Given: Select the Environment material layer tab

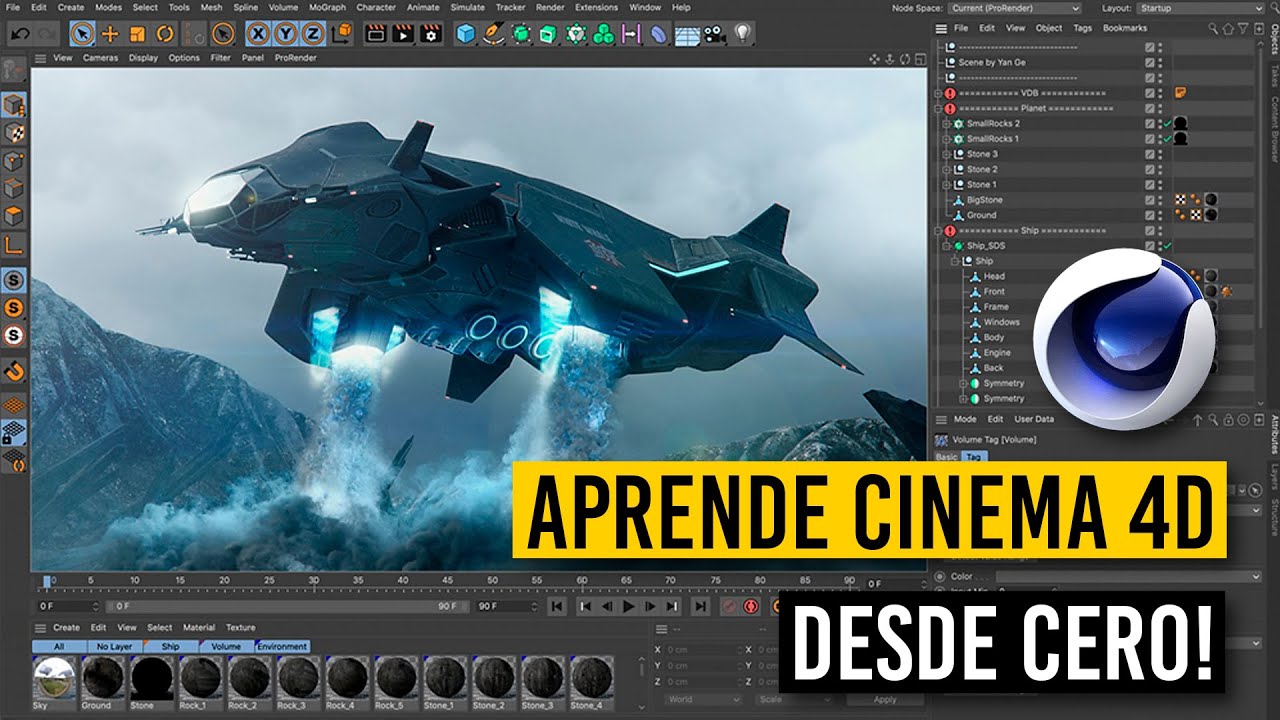Looking at the screenshot, I should (282, 647).
